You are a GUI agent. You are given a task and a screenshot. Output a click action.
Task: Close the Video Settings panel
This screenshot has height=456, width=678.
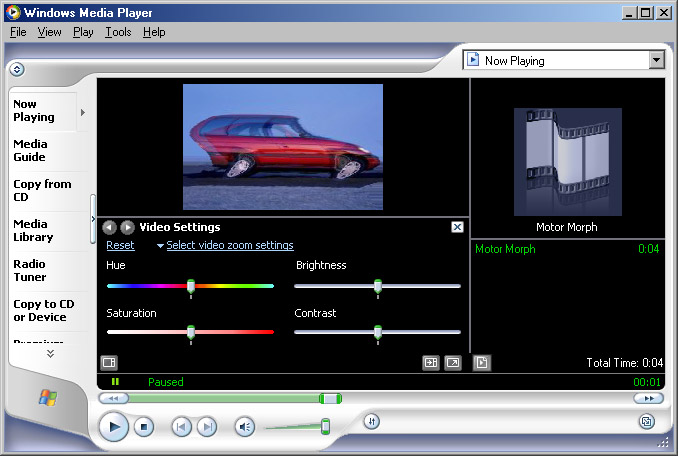click(457, 227)
